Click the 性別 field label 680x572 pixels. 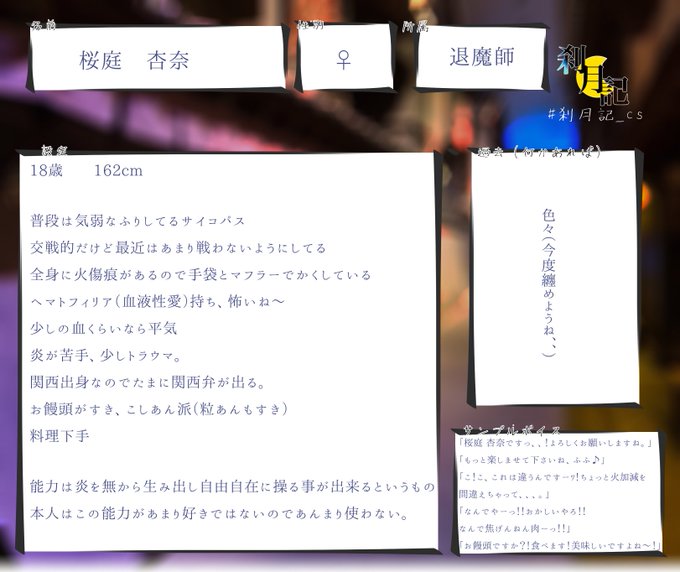pyautogui.click(x=310, y=26)
